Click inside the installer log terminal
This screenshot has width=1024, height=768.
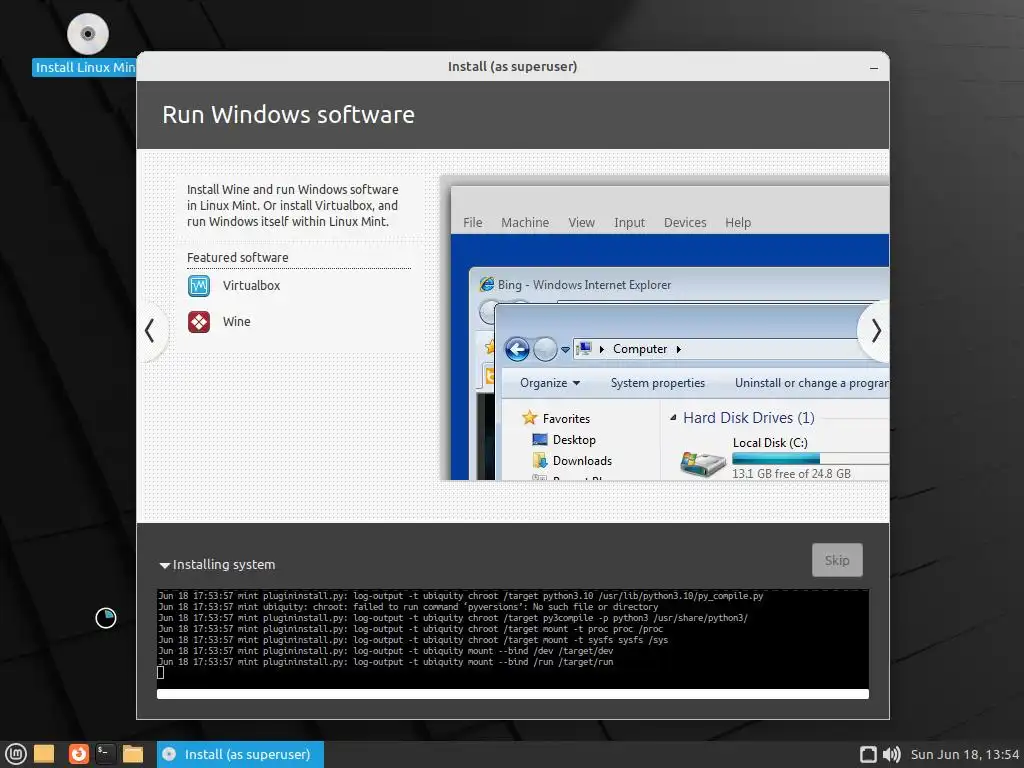pos(513,638)
